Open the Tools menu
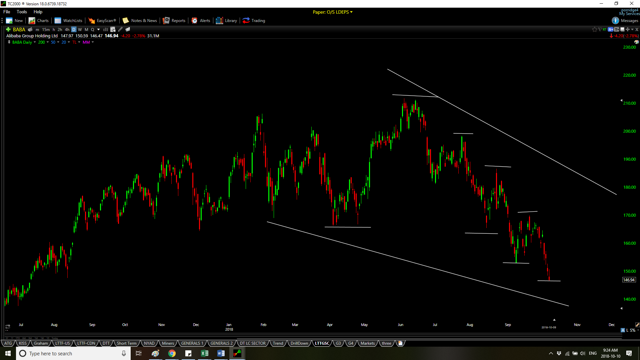The image size is (640, 360). tap(22, 12)
